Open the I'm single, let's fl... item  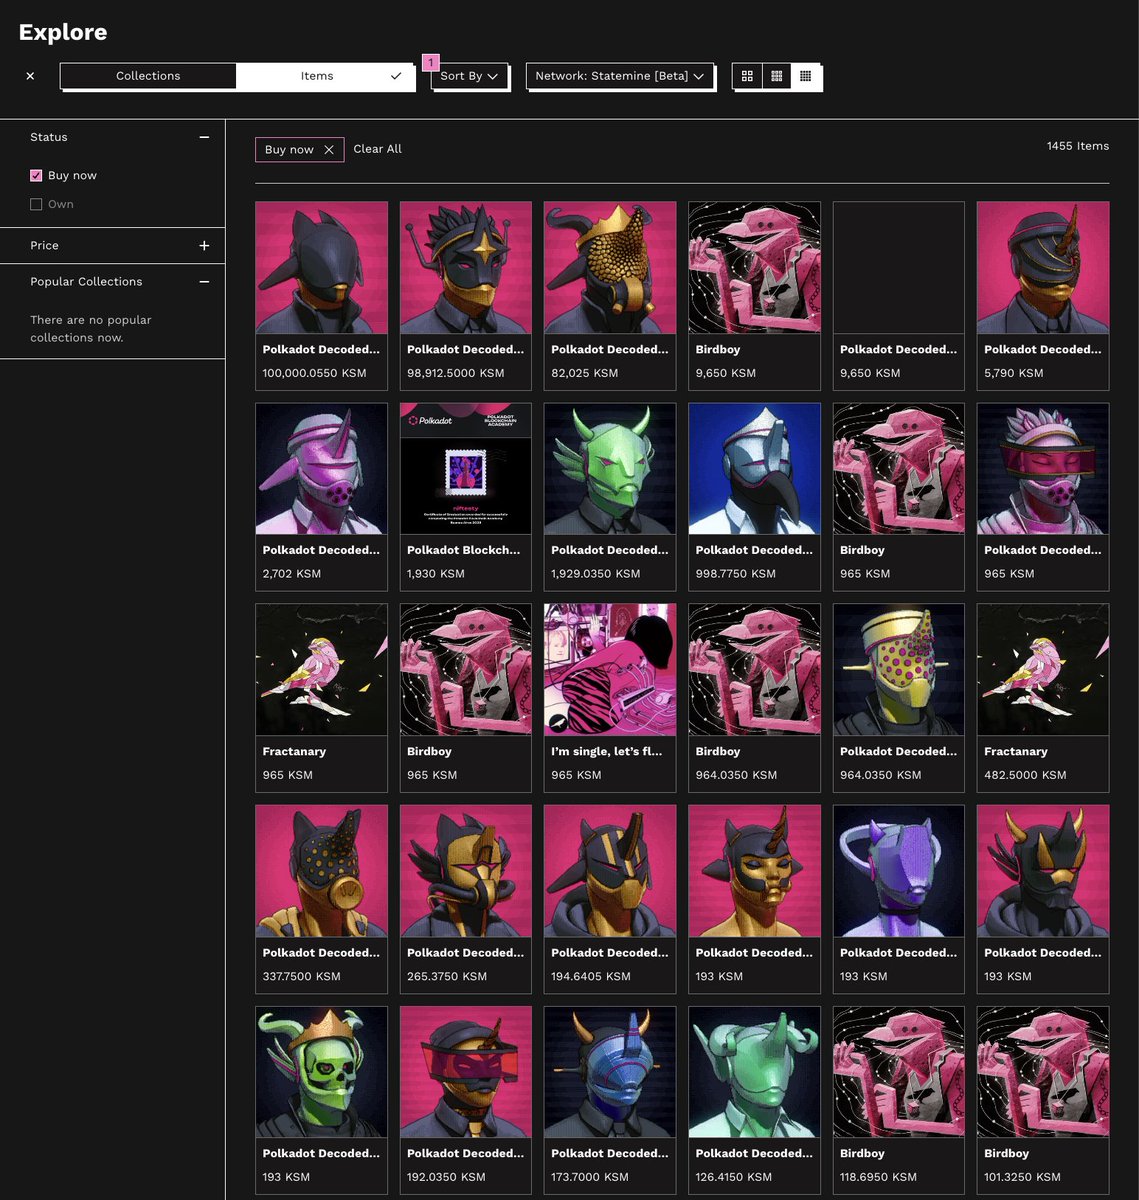610,698
